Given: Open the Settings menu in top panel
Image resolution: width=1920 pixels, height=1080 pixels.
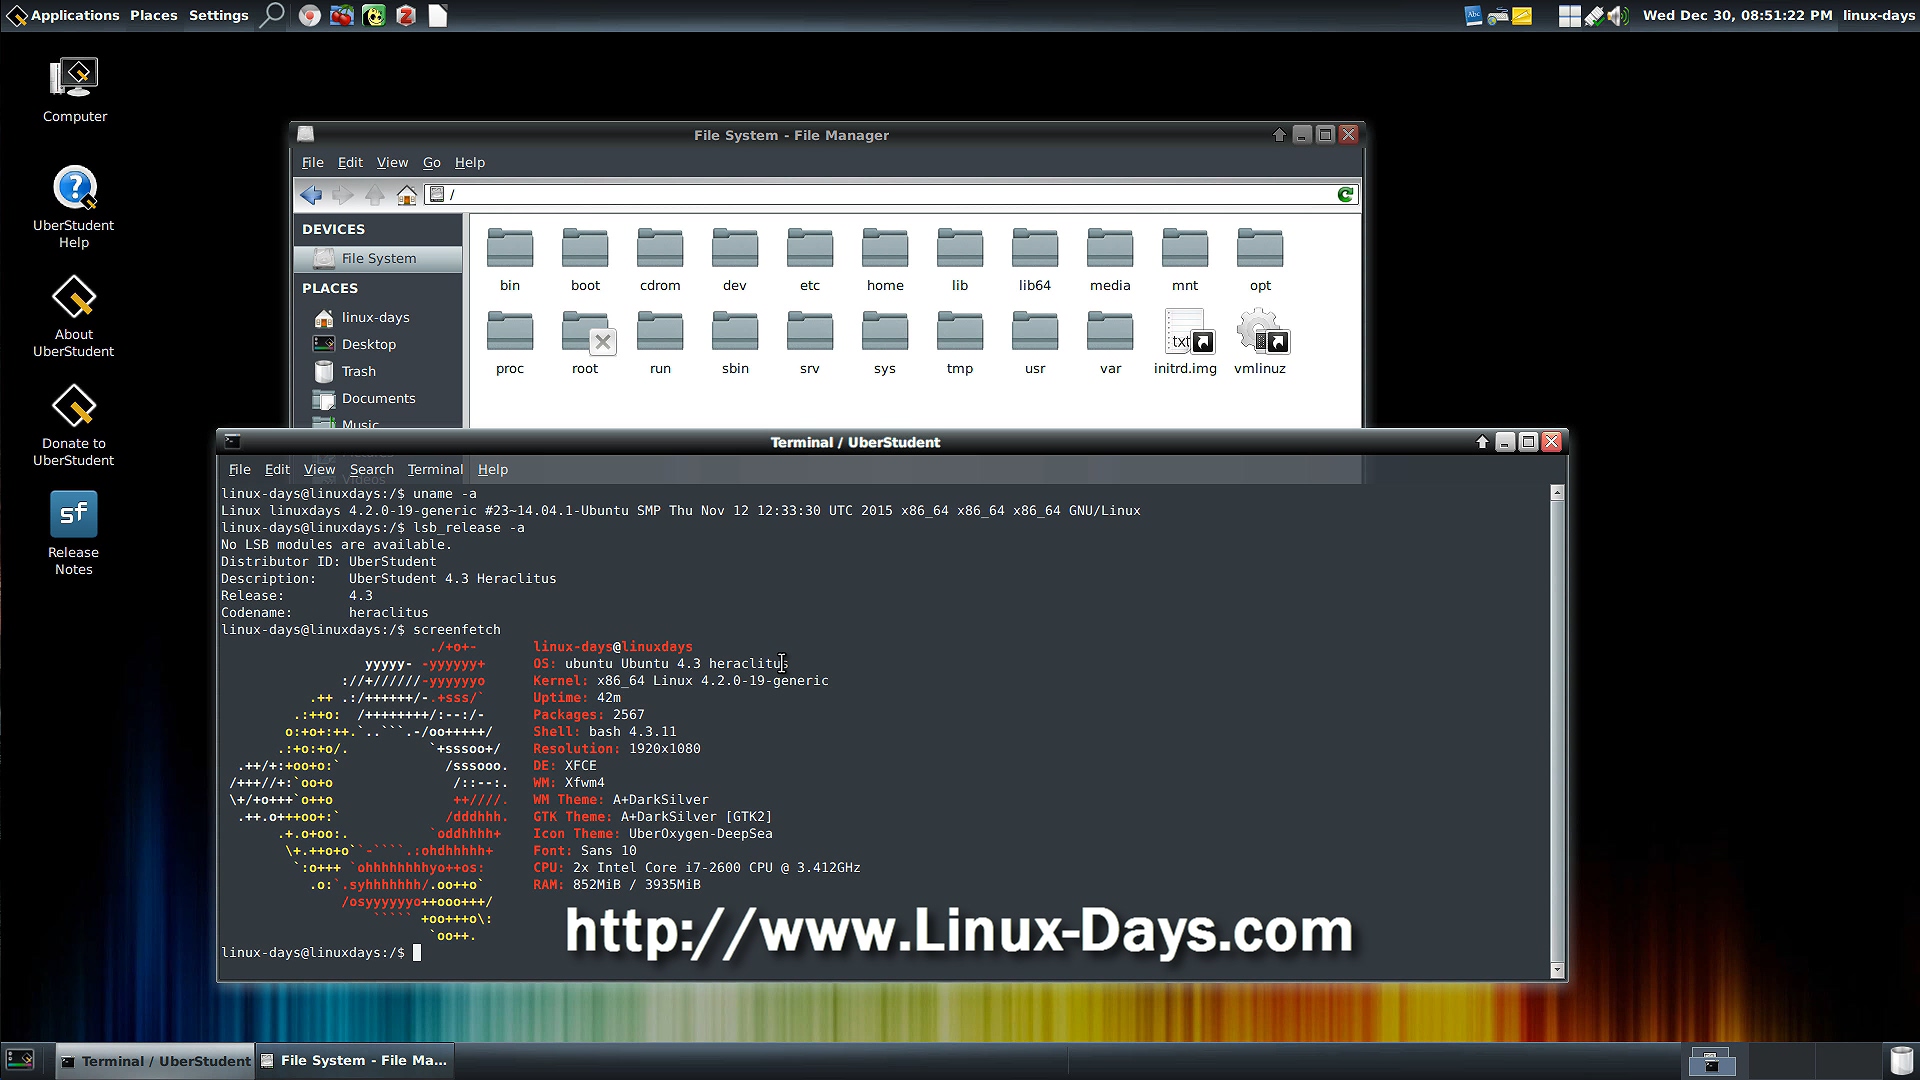Looking at the screenshot, I should click(218, 15).
